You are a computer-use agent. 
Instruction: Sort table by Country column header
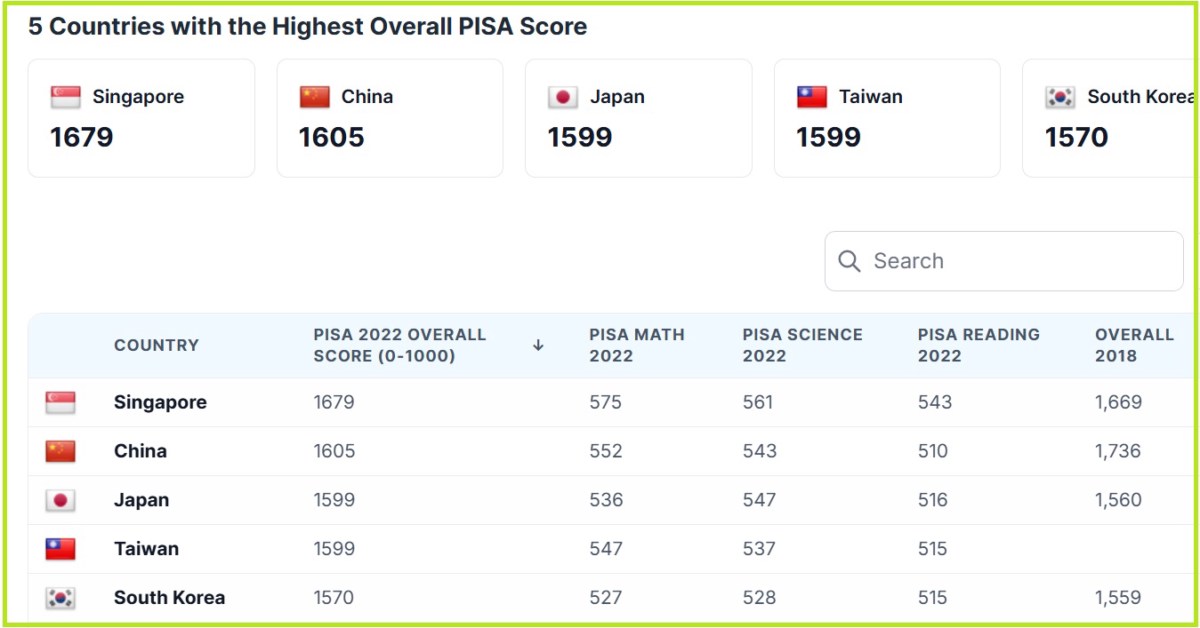[x=156, y=345]
